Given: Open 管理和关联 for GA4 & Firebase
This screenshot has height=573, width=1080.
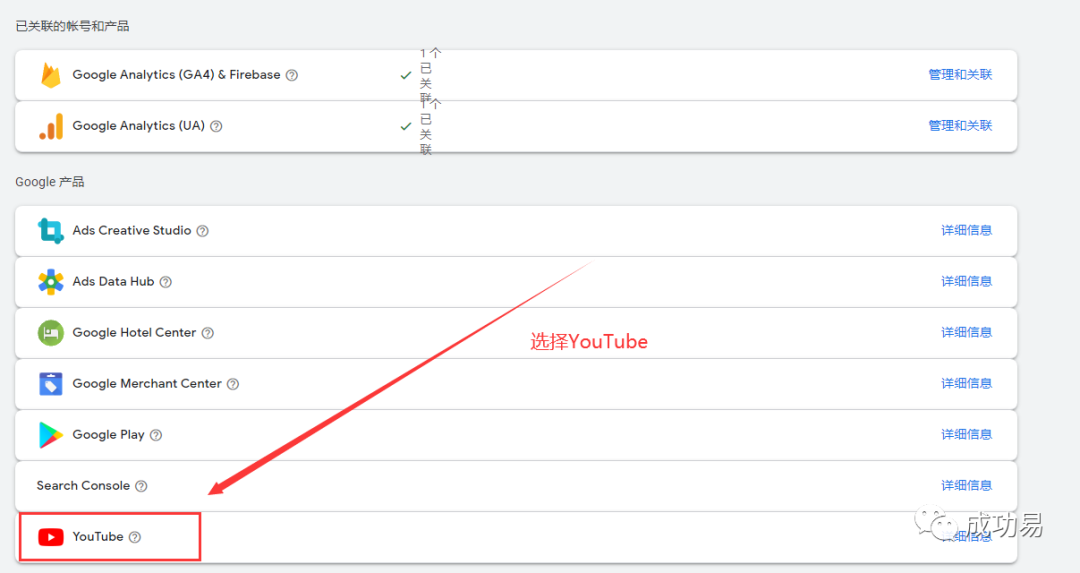Looking at the screenshot, I should pos(960,74).
